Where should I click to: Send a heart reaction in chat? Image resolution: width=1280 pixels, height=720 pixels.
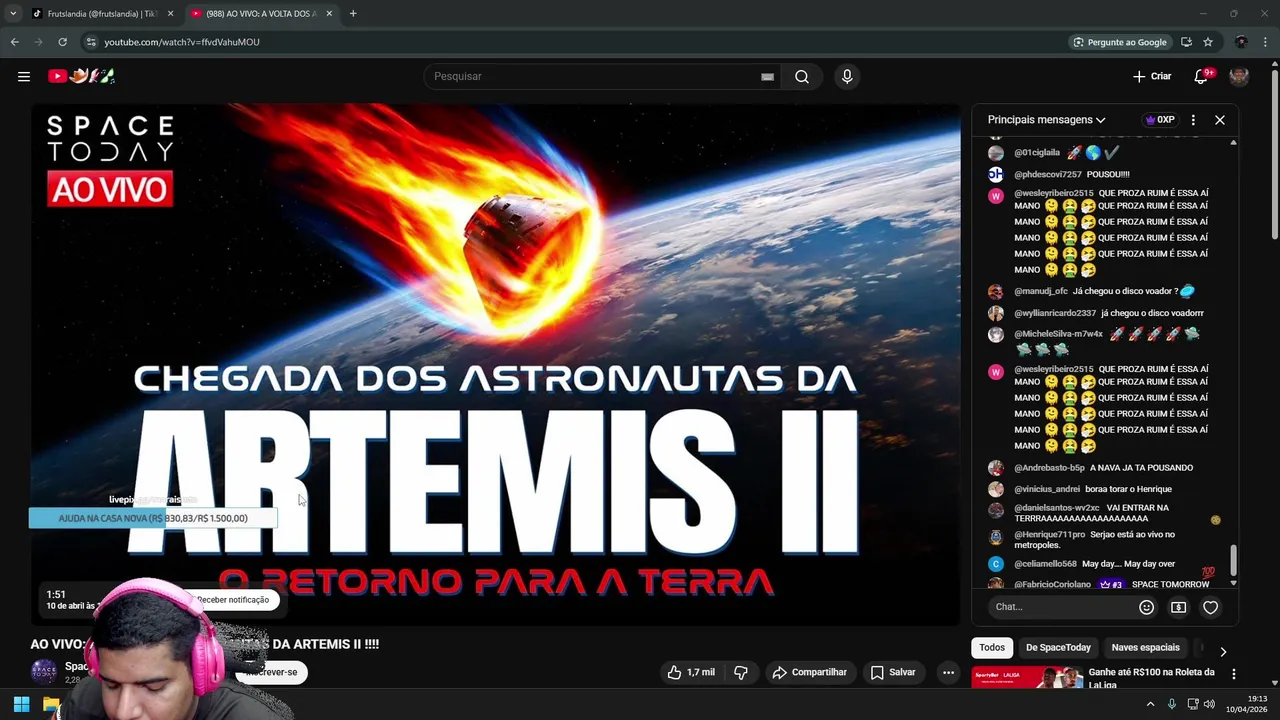coord(1210,607)
